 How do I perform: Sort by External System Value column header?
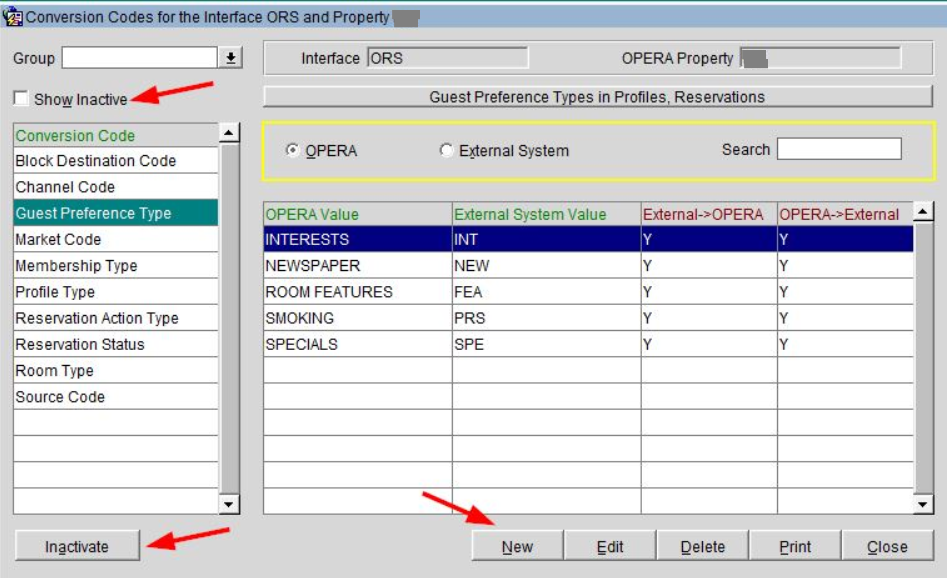[530, 214]
